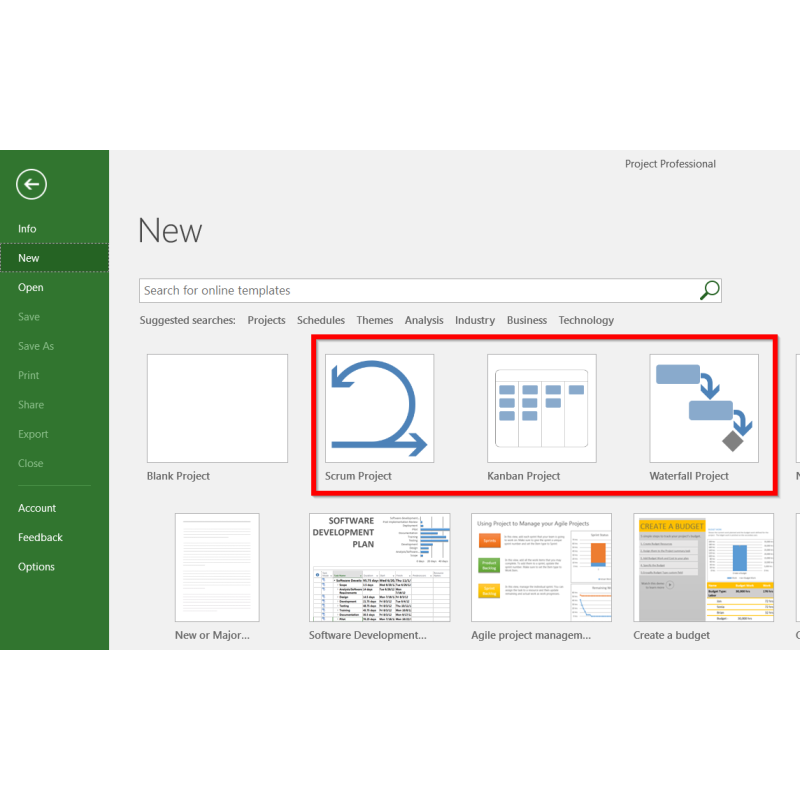Search suggested Schedules templates
The height and width of the screenshot is (800, 800).
point(321,320)
